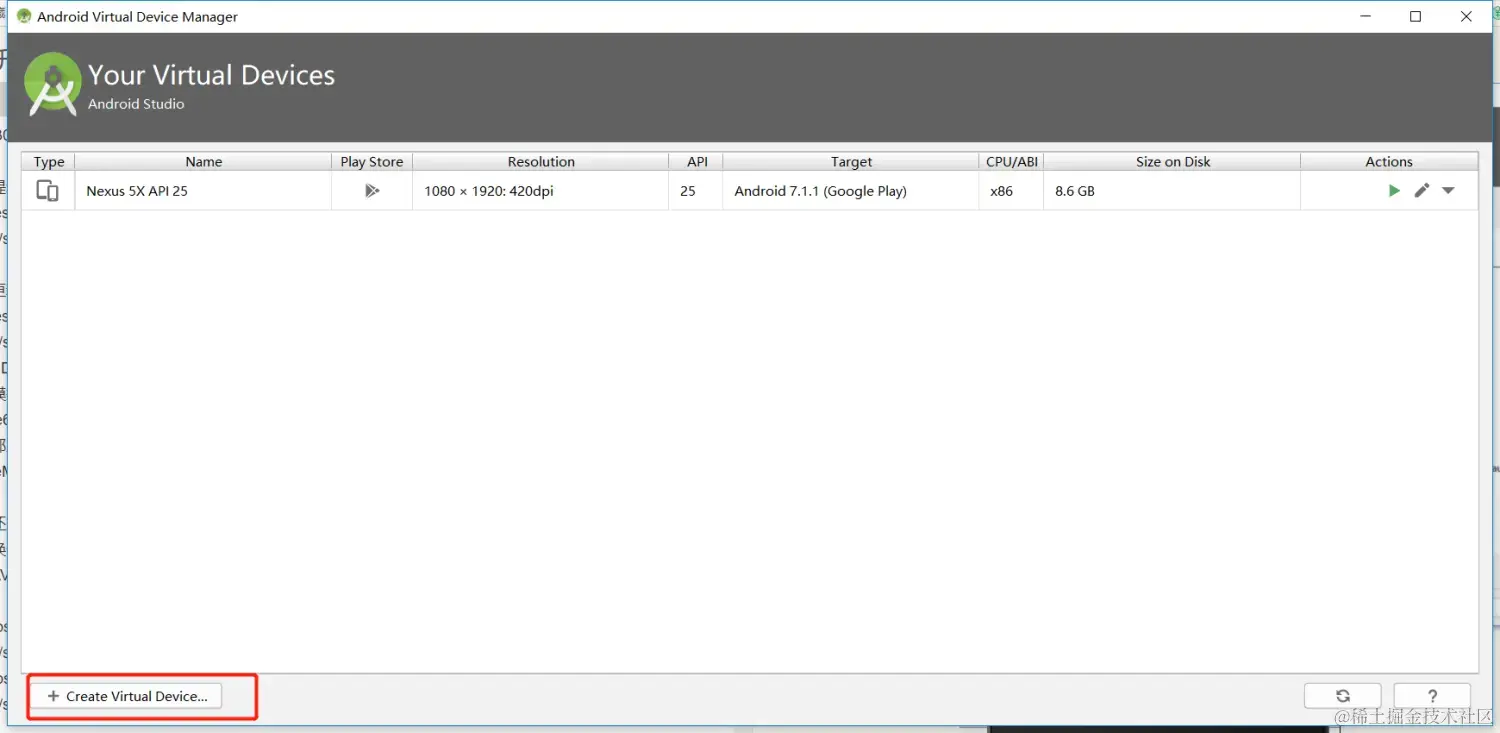Click the API value 25 cell
This screenshot has width=1500, height=733.
pos(697,190)
